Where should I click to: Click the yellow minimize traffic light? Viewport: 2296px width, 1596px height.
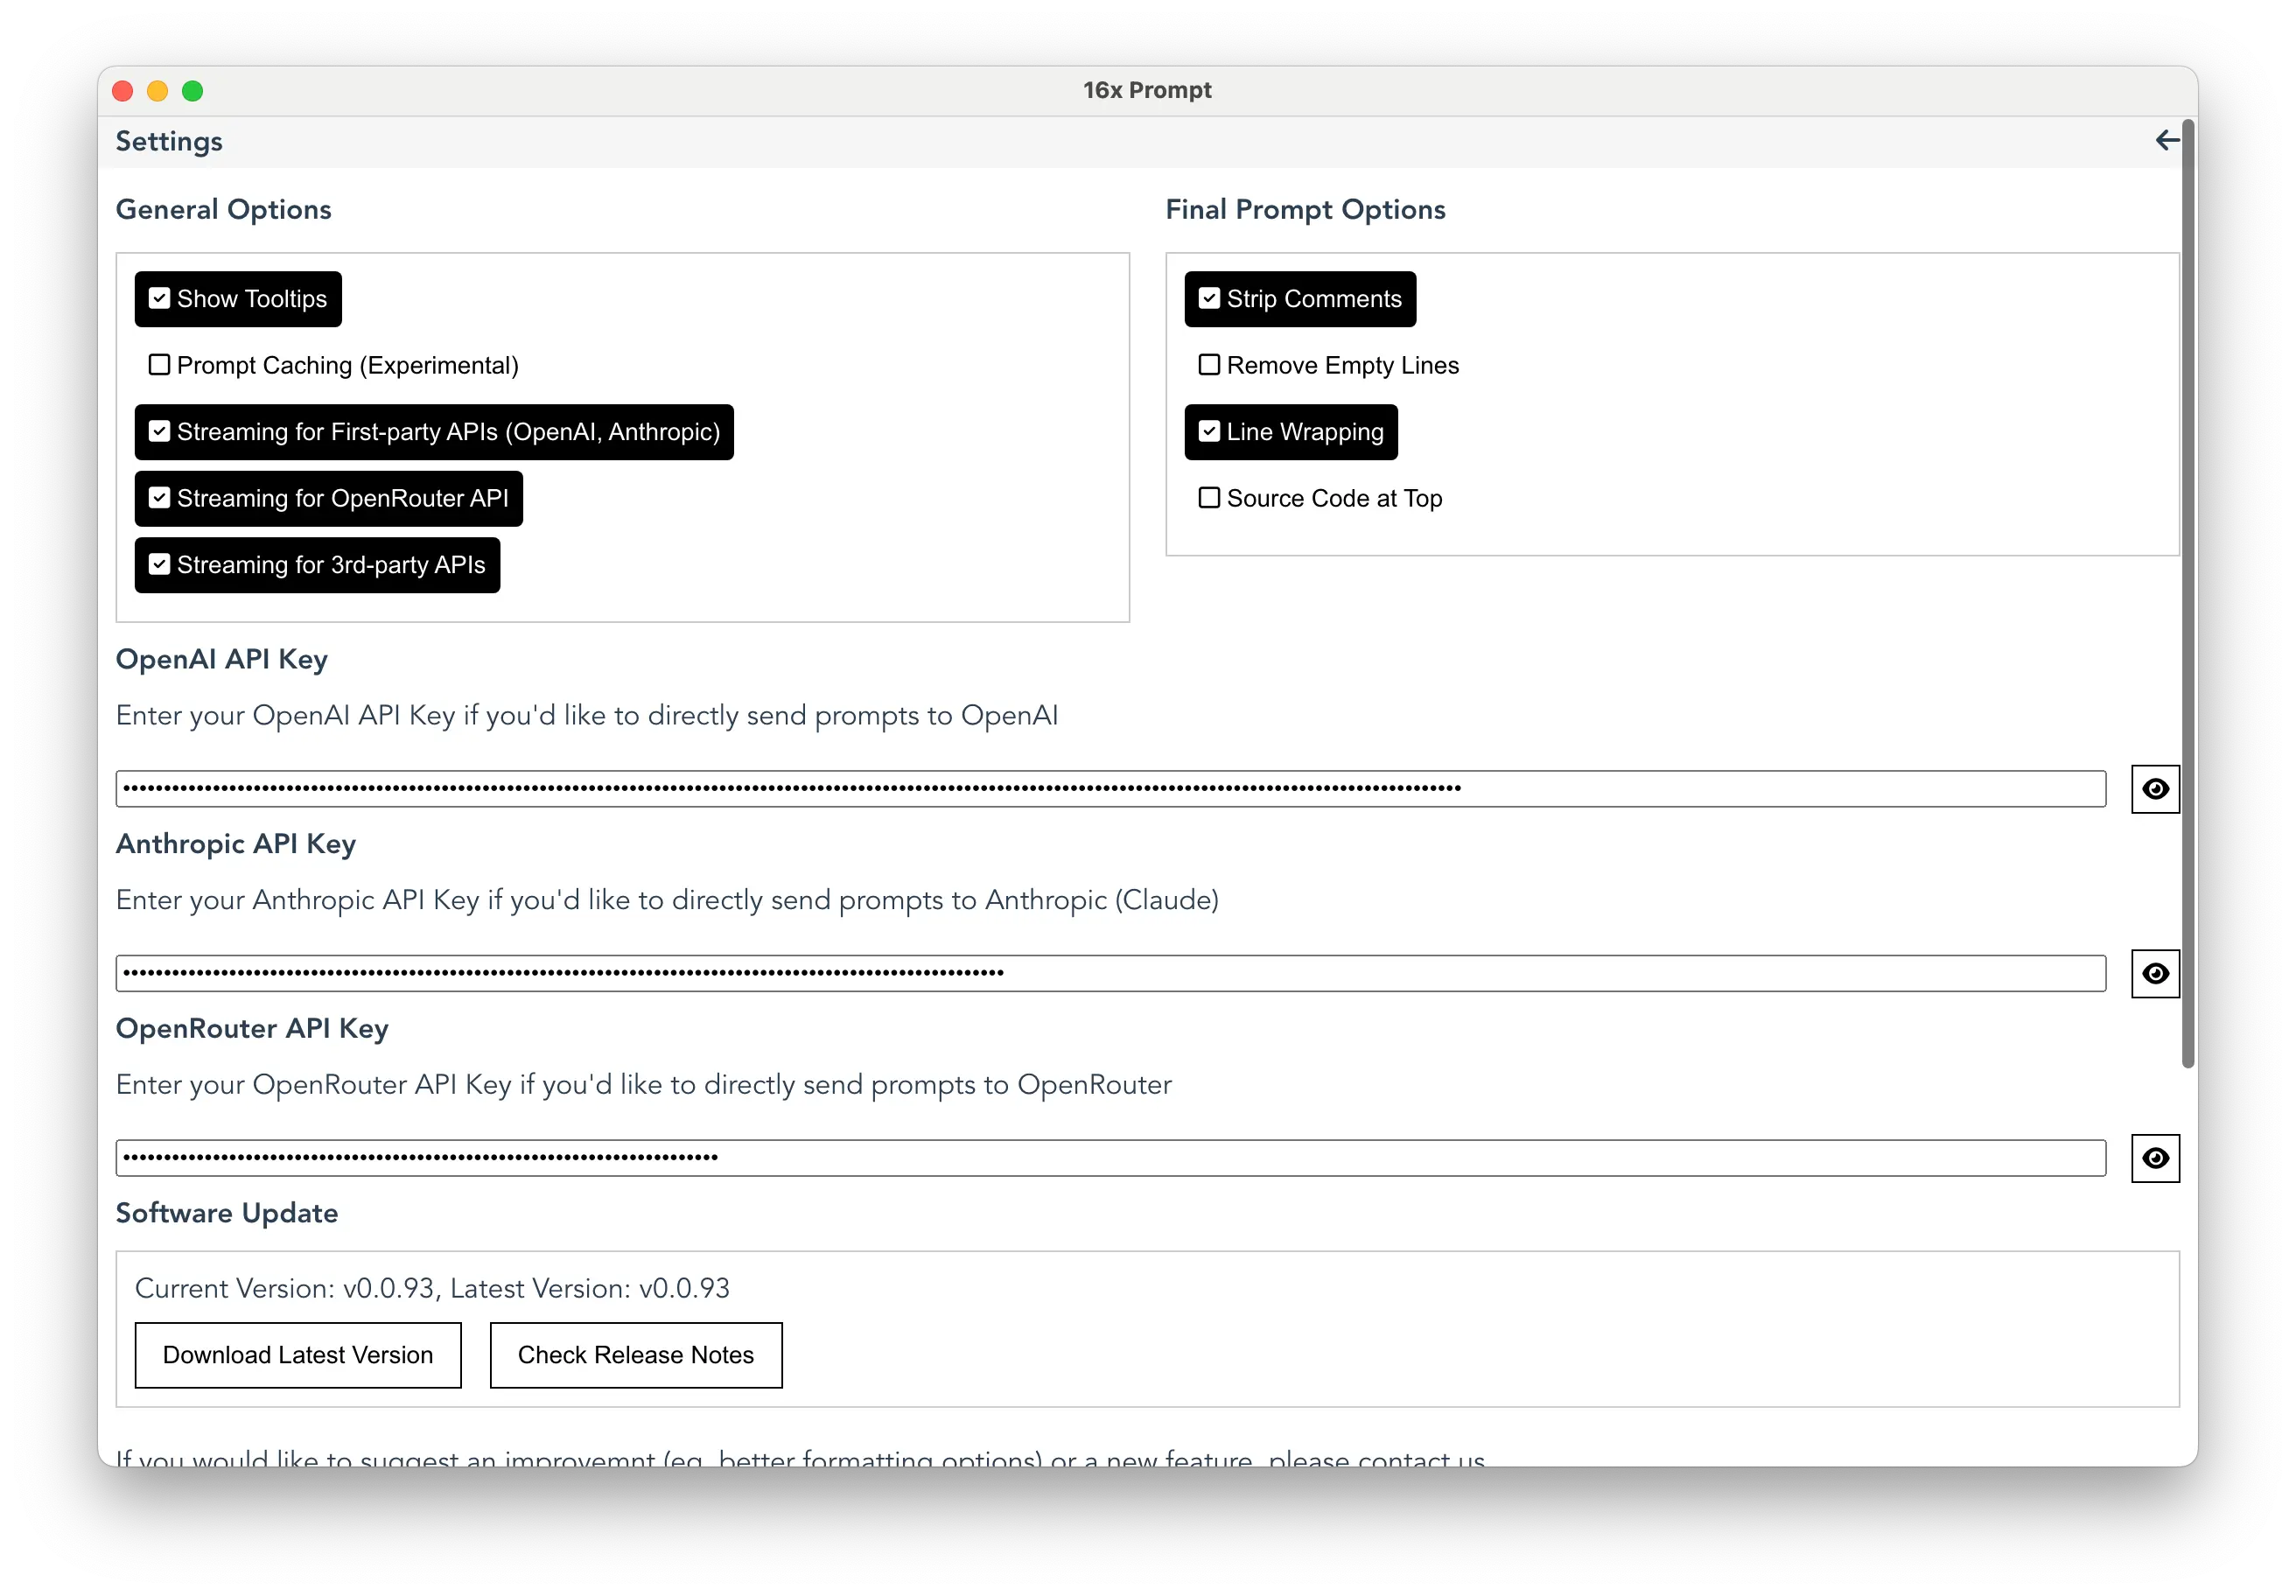click(157, 91)
